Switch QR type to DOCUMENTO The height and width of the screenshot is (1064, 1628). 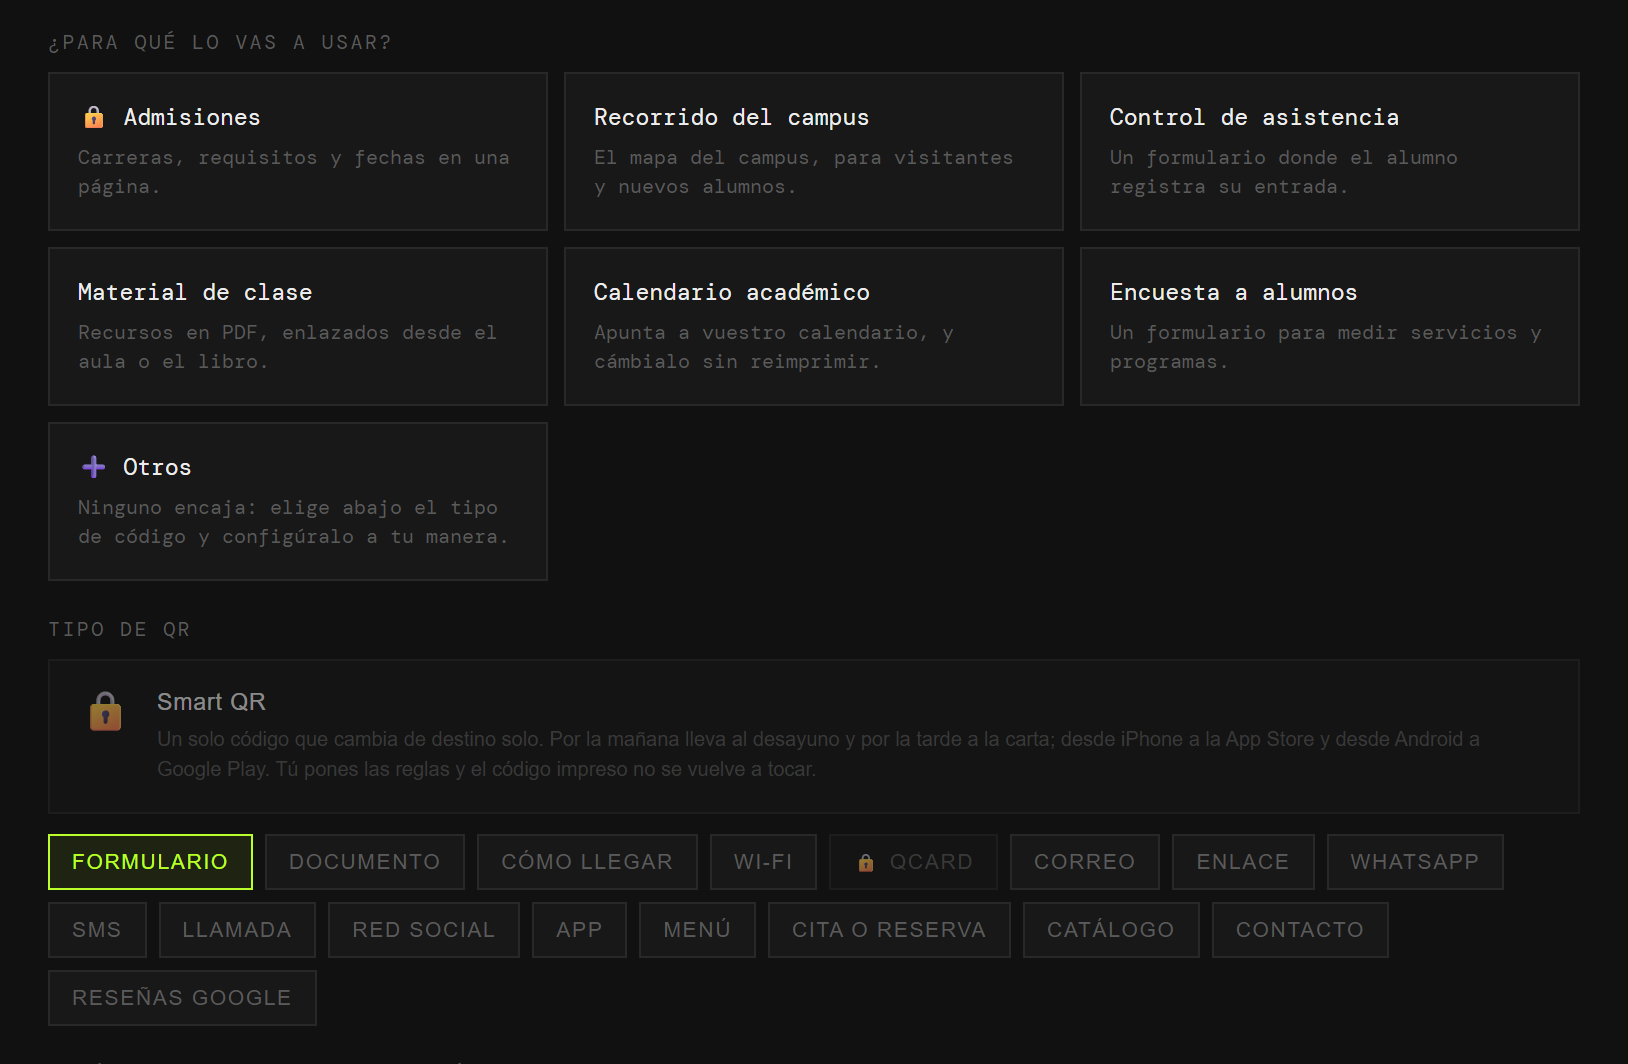(x=365, y=862)
